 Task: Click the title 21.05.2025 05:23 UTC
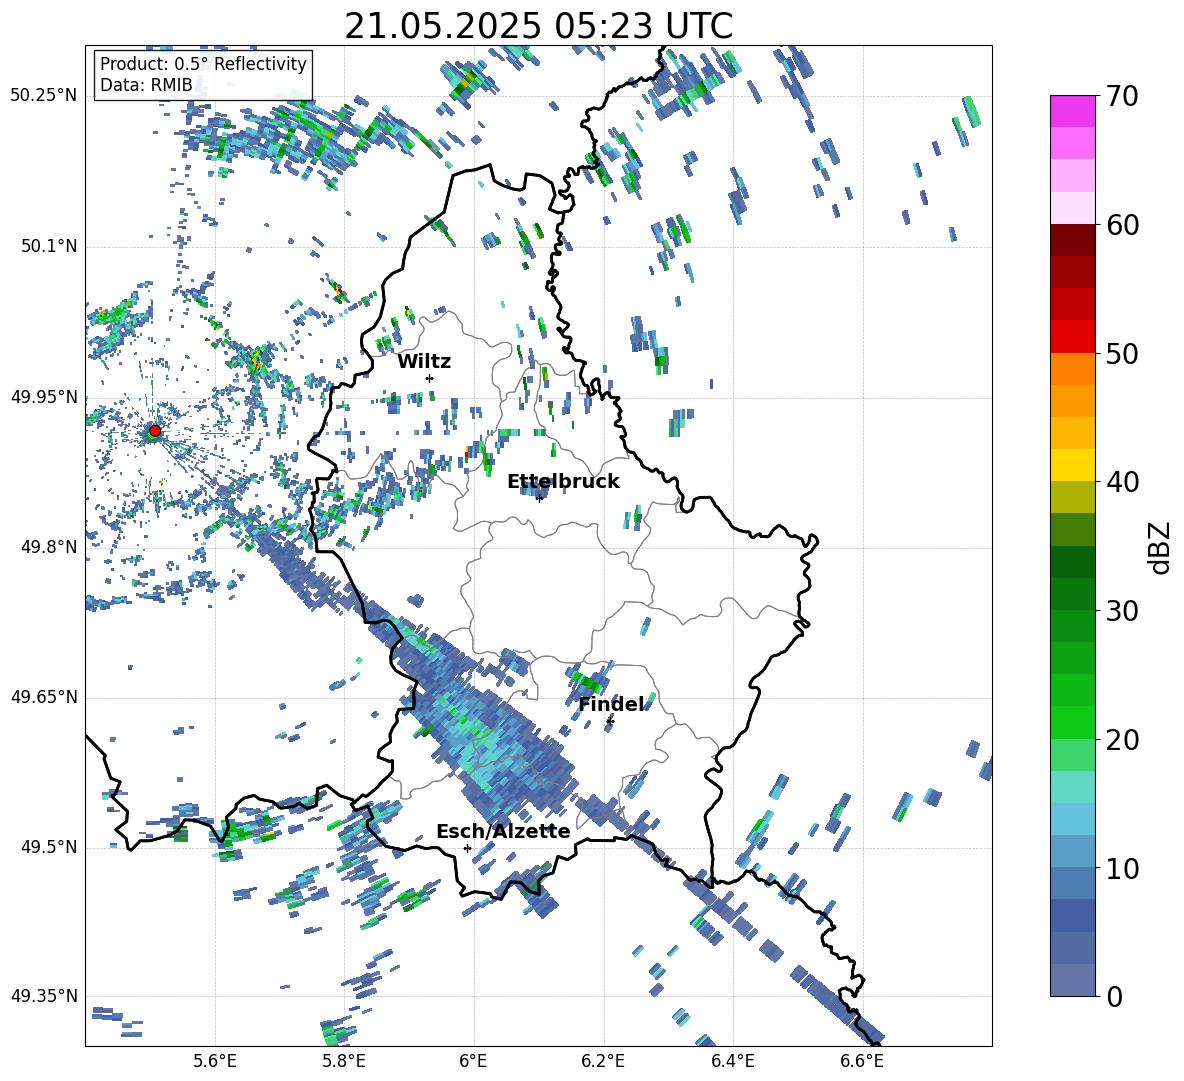[538, 26]
